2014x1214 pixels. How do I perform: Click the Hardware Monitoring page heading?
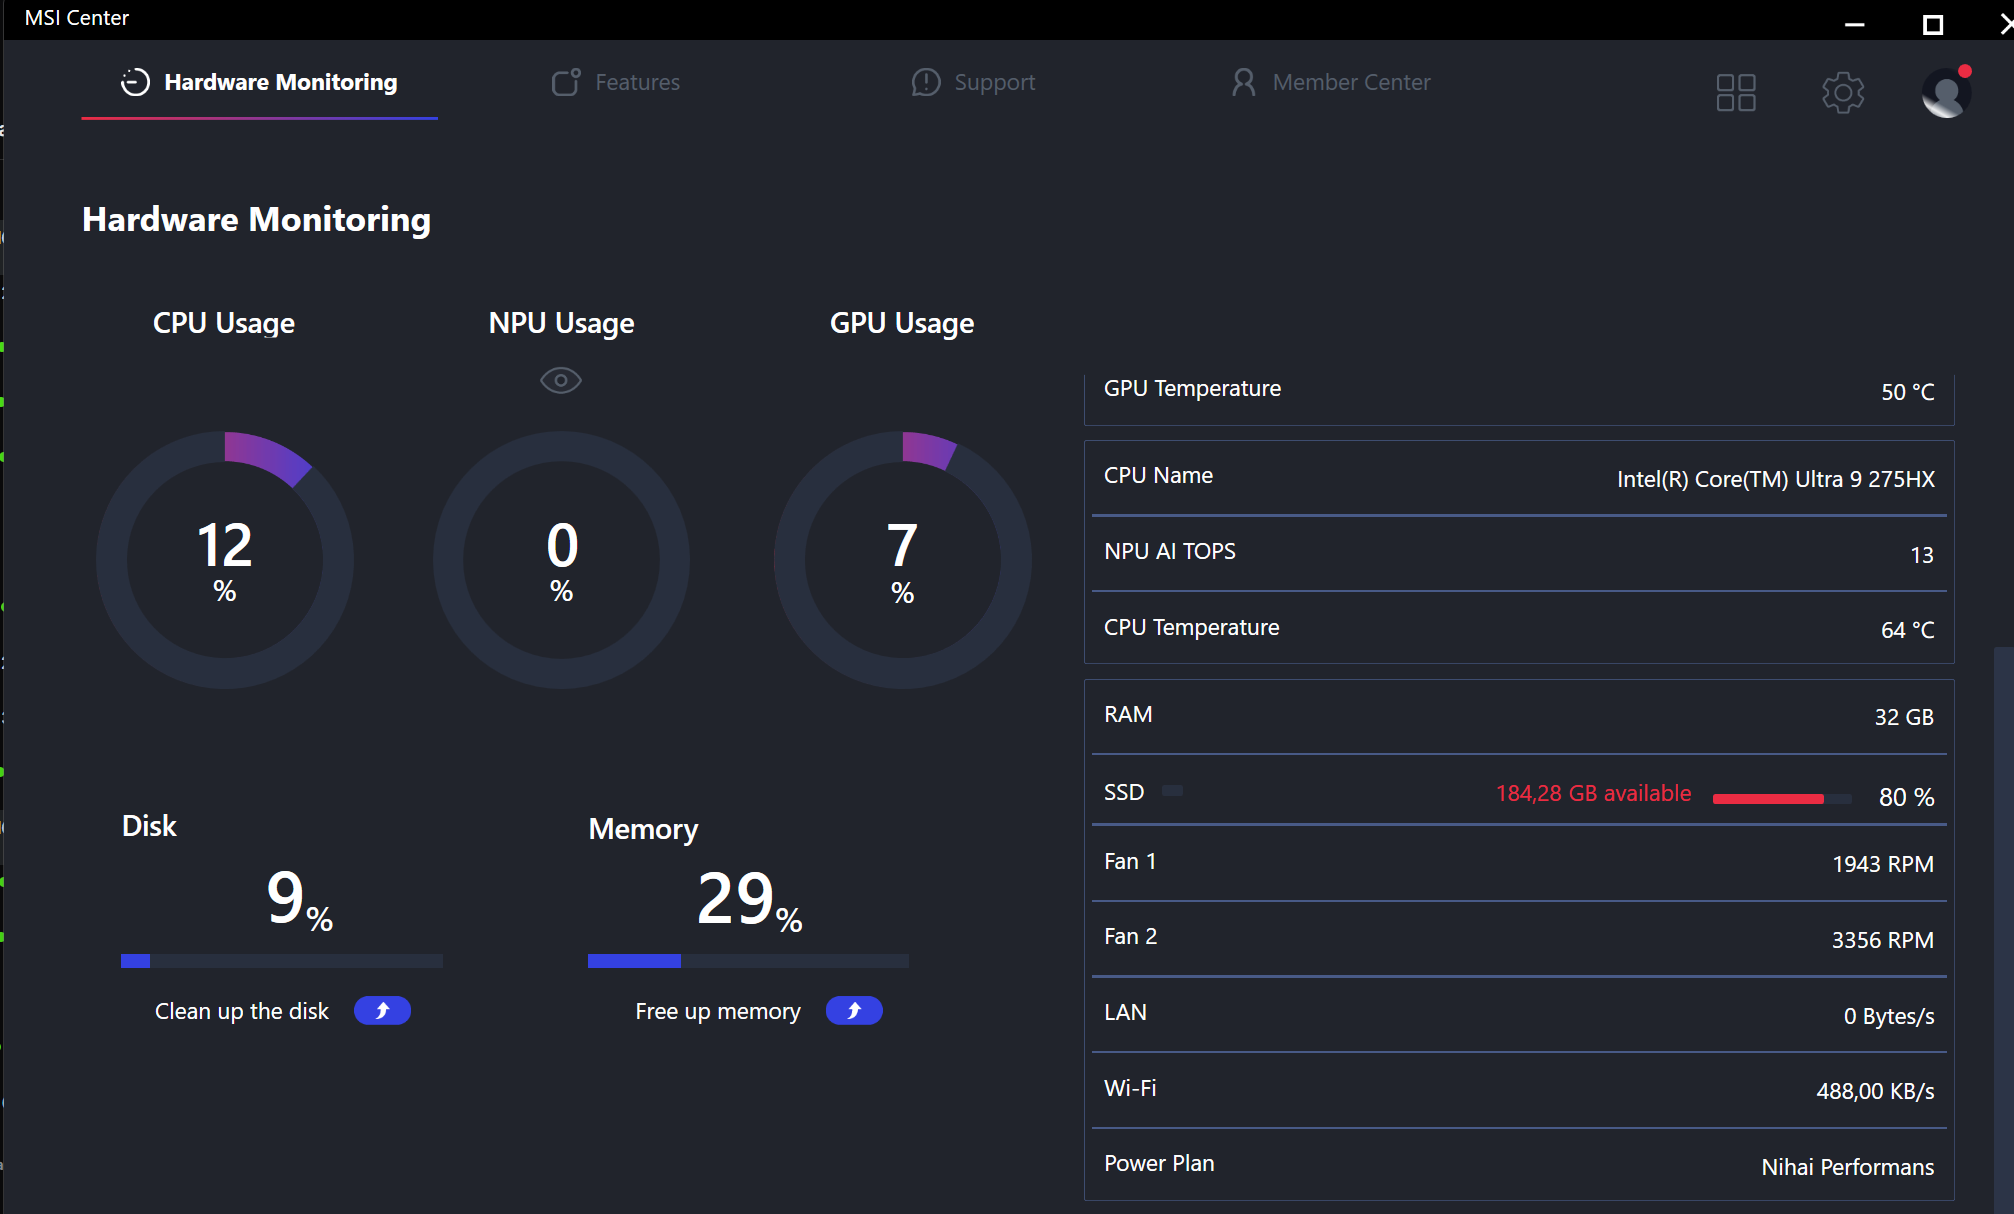tap(257, 220)
